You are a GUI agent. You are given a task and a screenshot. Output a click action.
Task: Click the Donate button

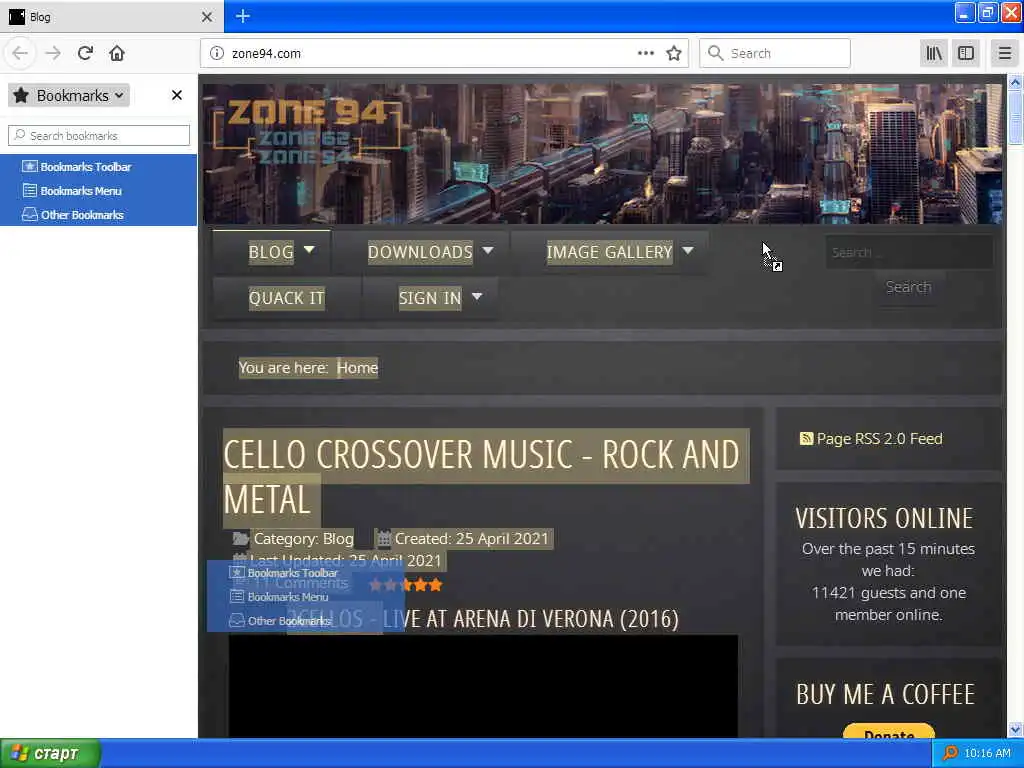889,731
